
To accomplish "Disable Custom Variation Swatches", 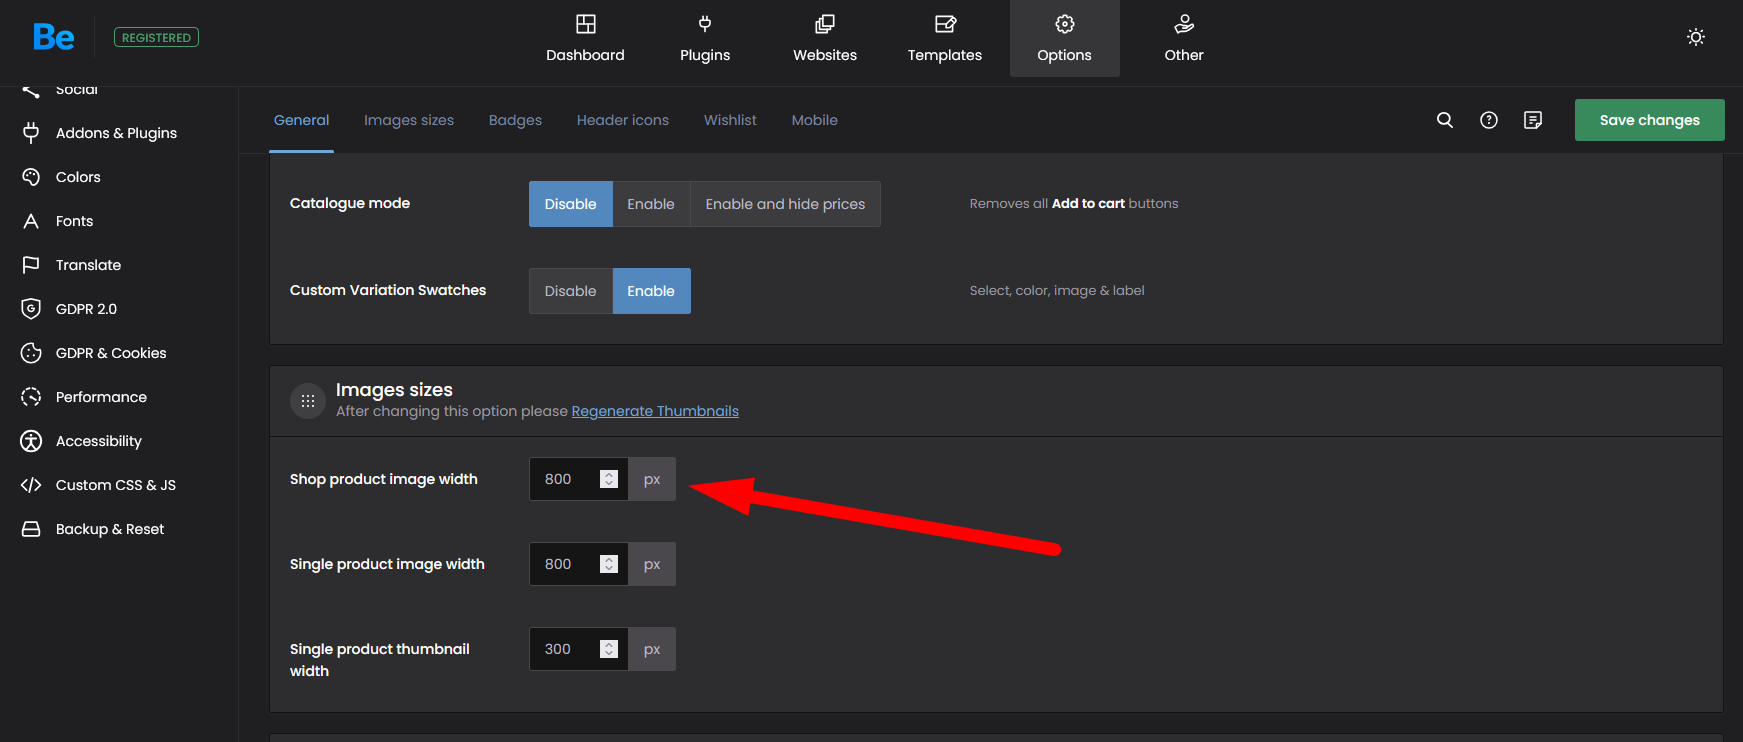I will coord(570,291).
